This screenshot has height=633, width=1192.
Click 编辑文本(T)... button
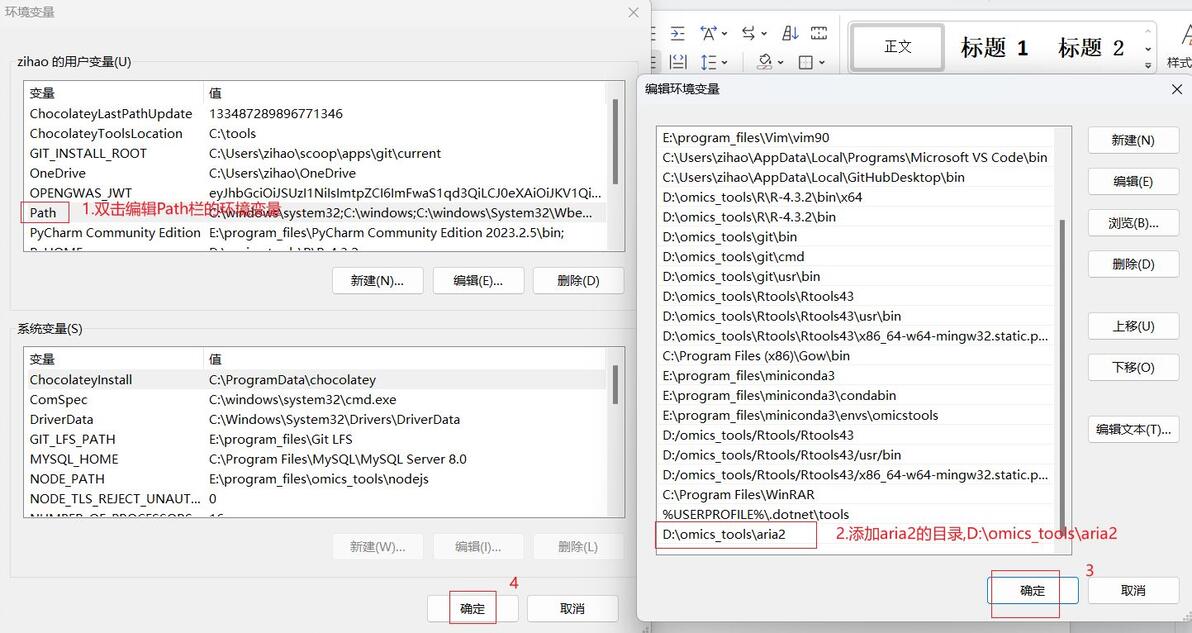coord(1133,429)
